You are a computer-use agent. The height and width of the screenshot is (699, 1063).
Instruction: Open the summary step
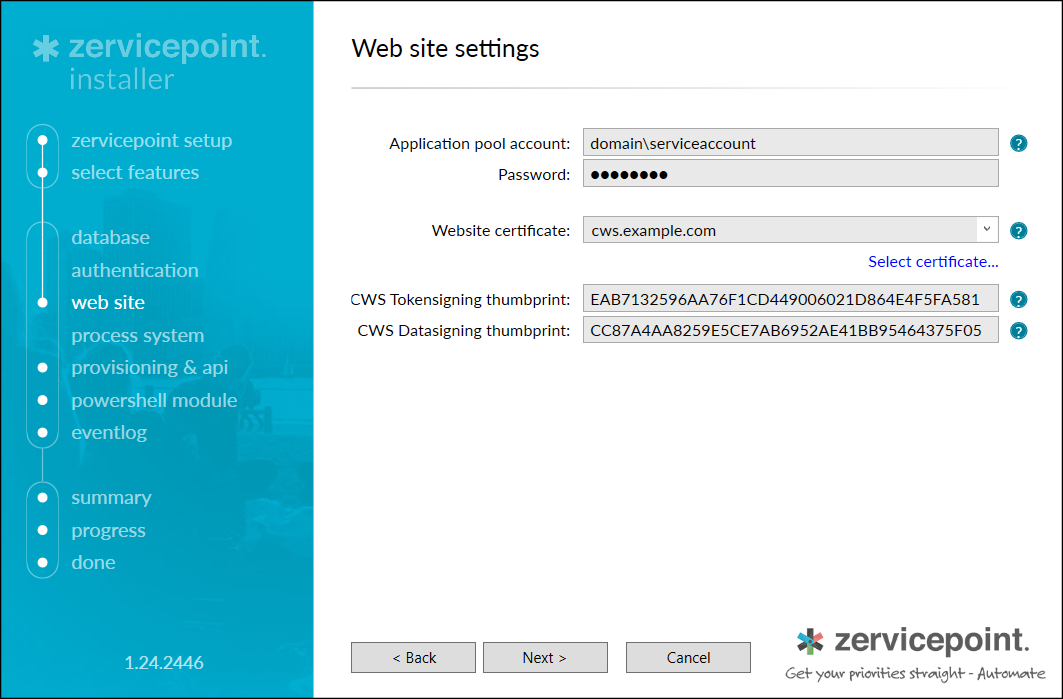111,497
